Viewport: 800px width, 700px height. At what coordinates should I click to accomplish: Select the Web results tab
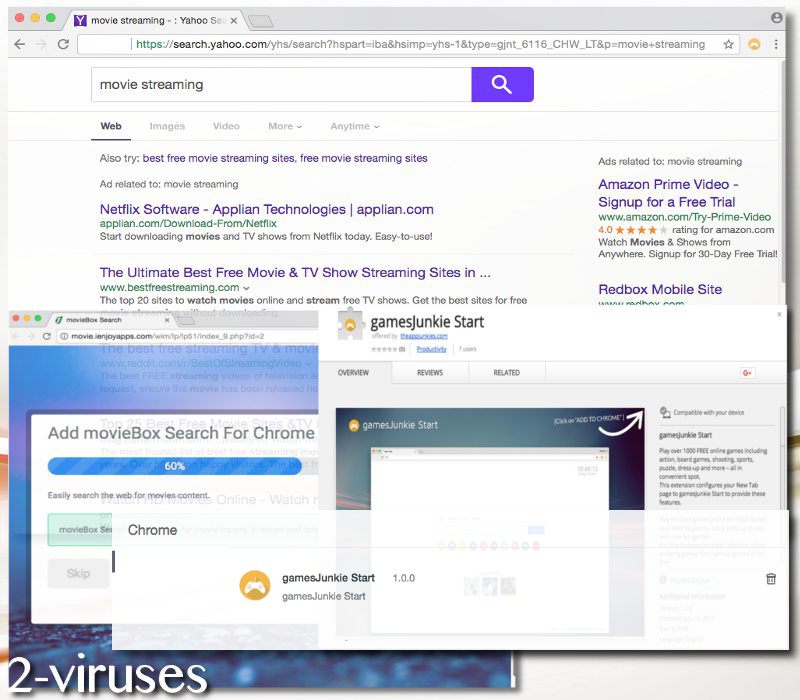[x=111, y=126]
